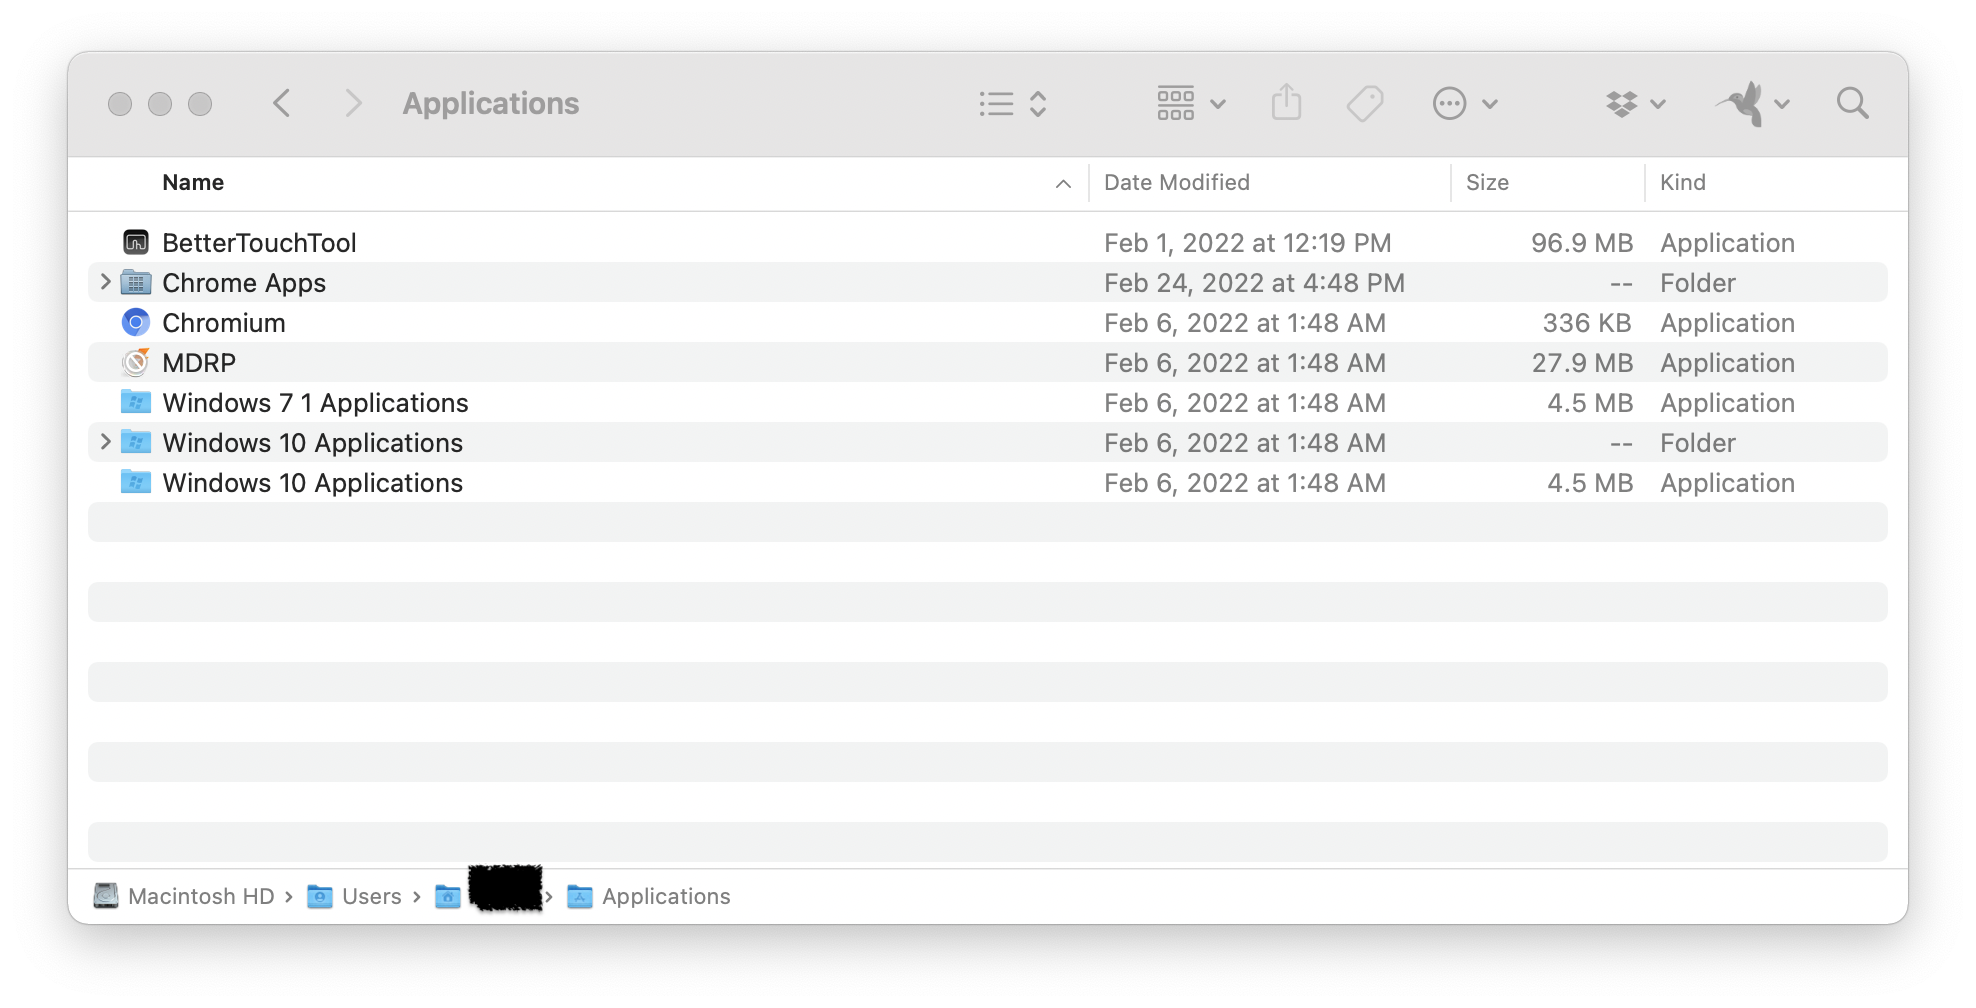
Task: Select the Chromium file name
Action: coord(224,323)
